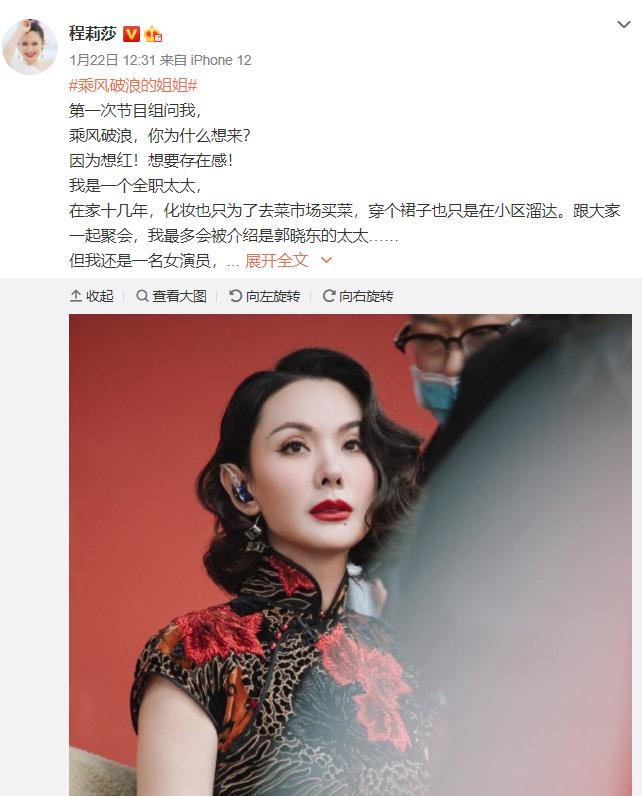Open the #乘风破浪的姐姐# hashtag topic
Image resolution: width=642 pixels, height=796 pixels.
[133, 85]
